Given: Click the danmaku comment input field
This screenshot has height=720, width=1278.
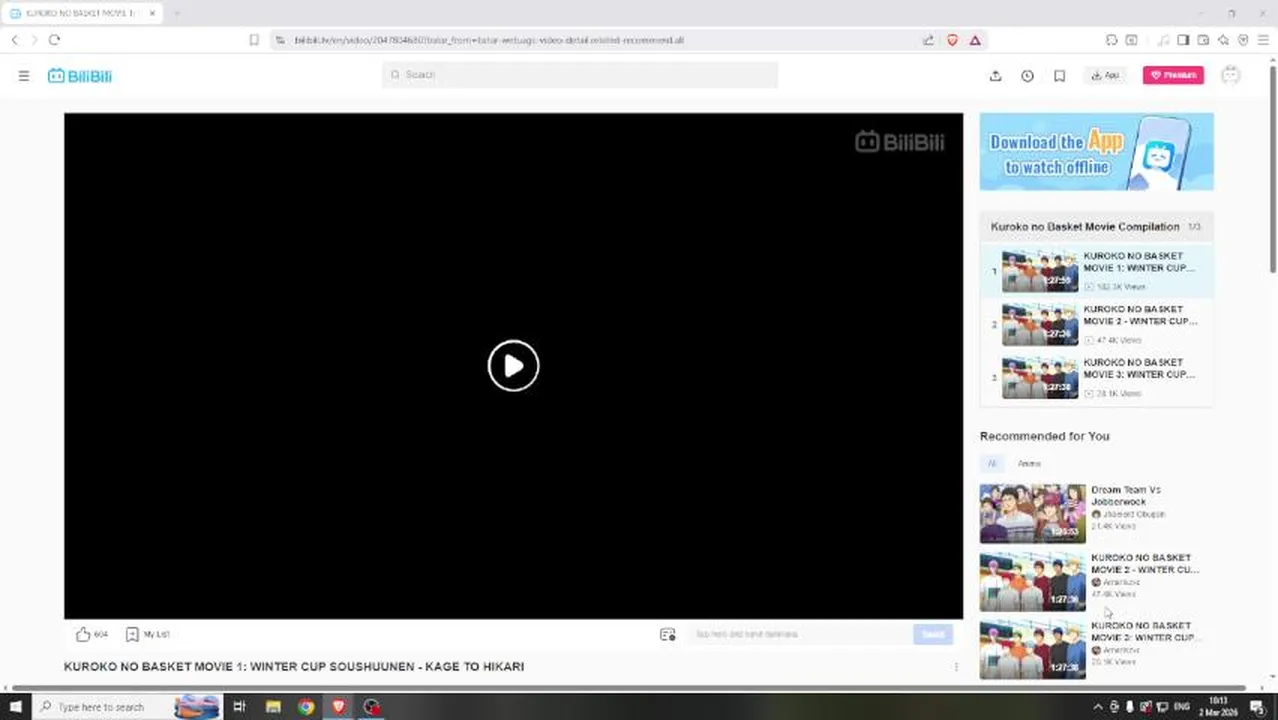Looking at the screenshot, I should (798, 634).
